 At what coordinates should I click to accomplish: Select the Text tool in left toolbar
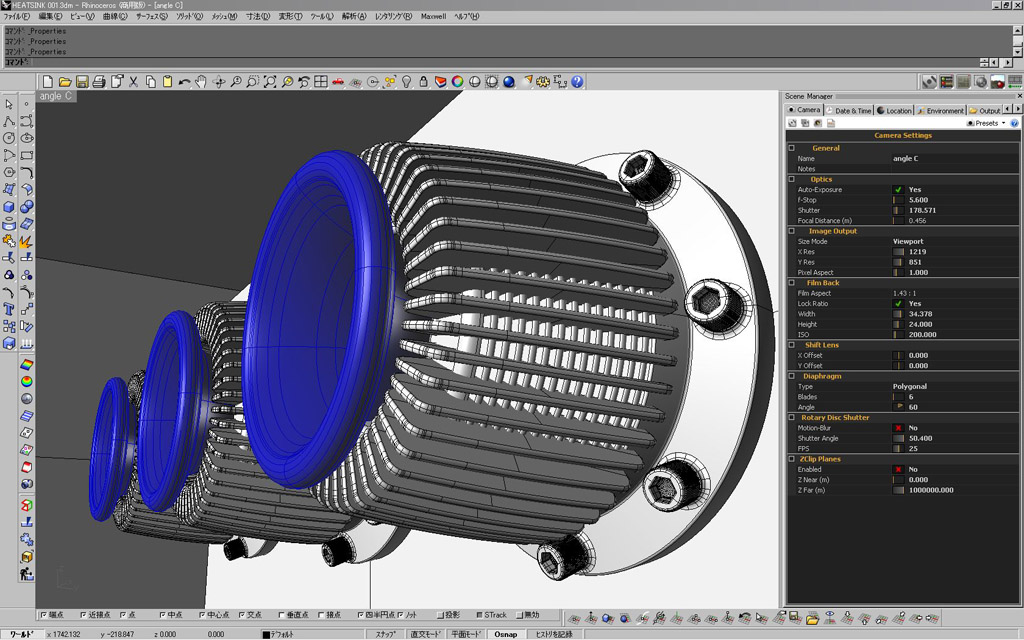pyautogui.click(x=9, y=309)
